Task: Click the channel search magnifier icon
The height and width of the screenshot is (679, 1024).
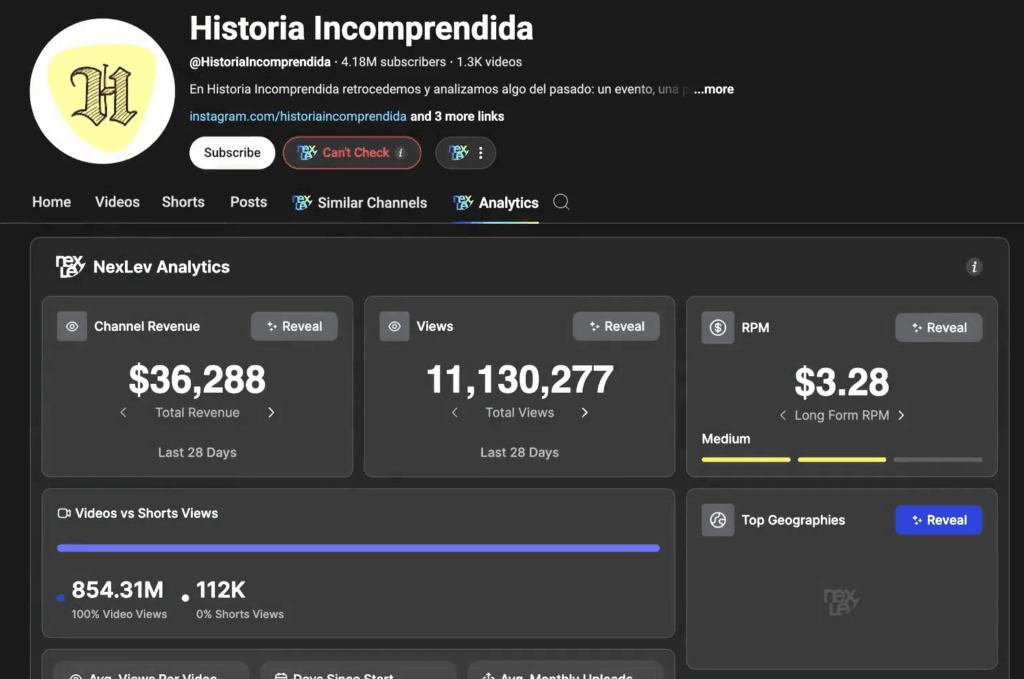Action: click(561, 202)
